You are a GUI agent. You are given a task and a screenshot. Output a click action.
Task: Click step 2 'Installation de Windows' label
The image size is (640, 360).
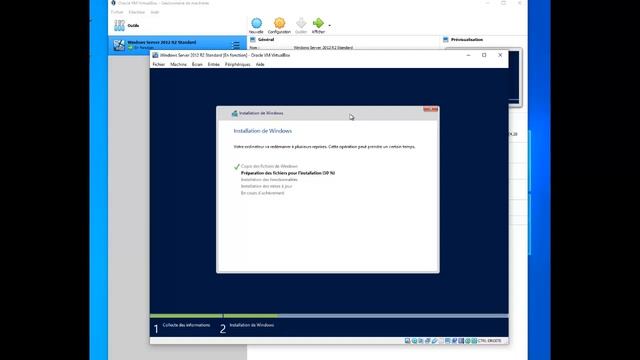tap(251, 325)
